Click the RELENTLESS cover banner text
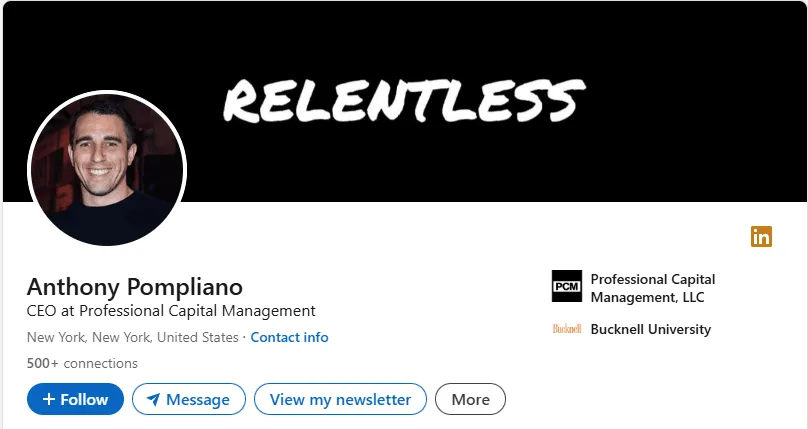The width and height of the screenshot is (808, 429). pyautogui.click(x=403, y=101)
